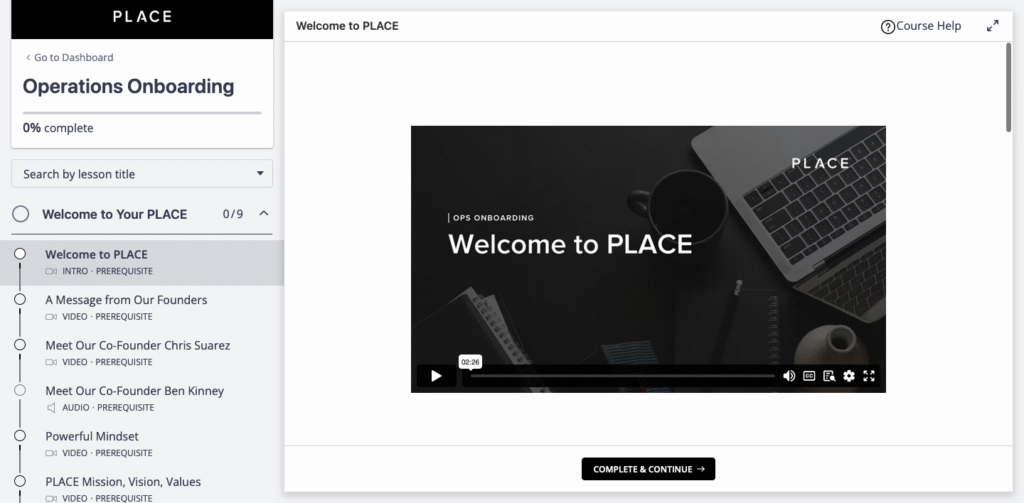Toggle completion circle for Powerful Mindset lesson
The width and height of the screenshot is (1024, 503).
(x=20, y=436)
